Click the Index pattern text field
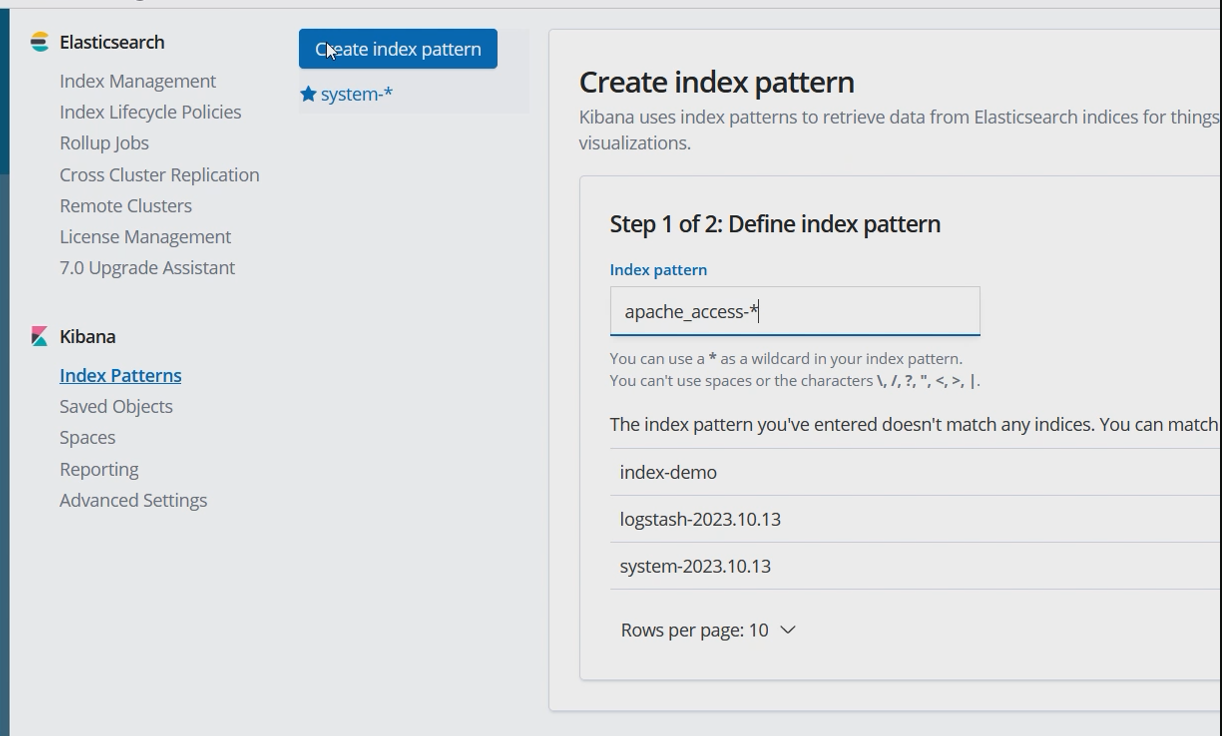This screenshot has height=736, width=1222. [x=794, y=312]
